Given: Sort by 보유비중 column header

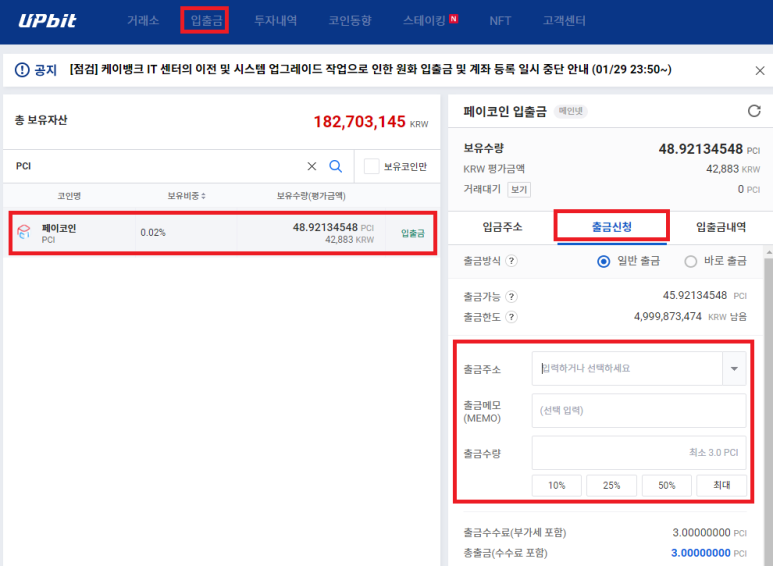Looking at the screenshot, I should [x=186, y=196].
